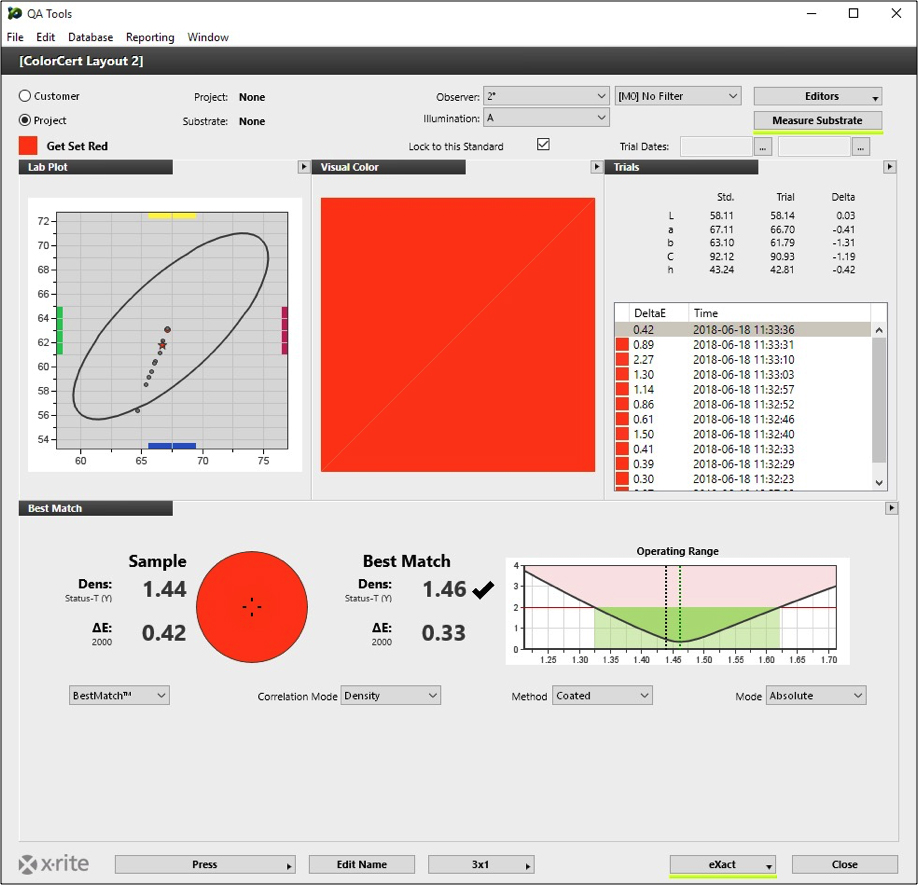Expand the Best Match panel options arrow

pos(891,508)
